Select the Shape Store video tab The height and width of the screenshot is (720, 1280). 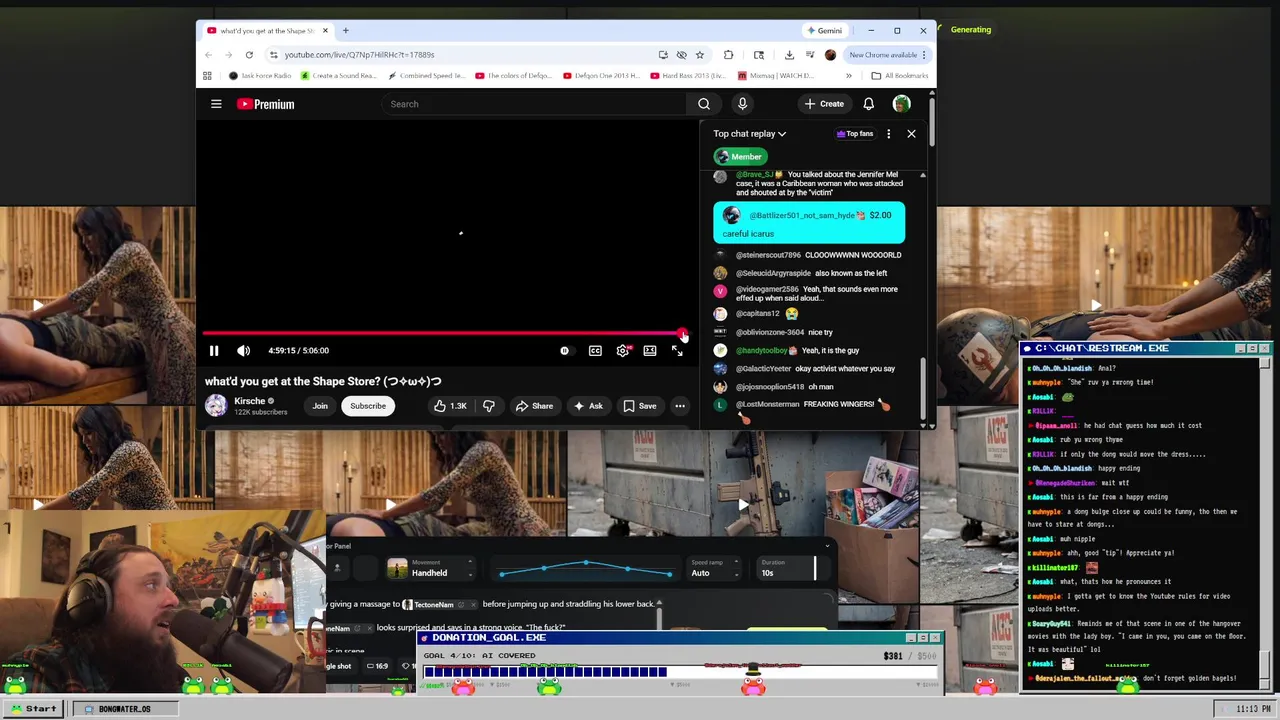[266, 31]
